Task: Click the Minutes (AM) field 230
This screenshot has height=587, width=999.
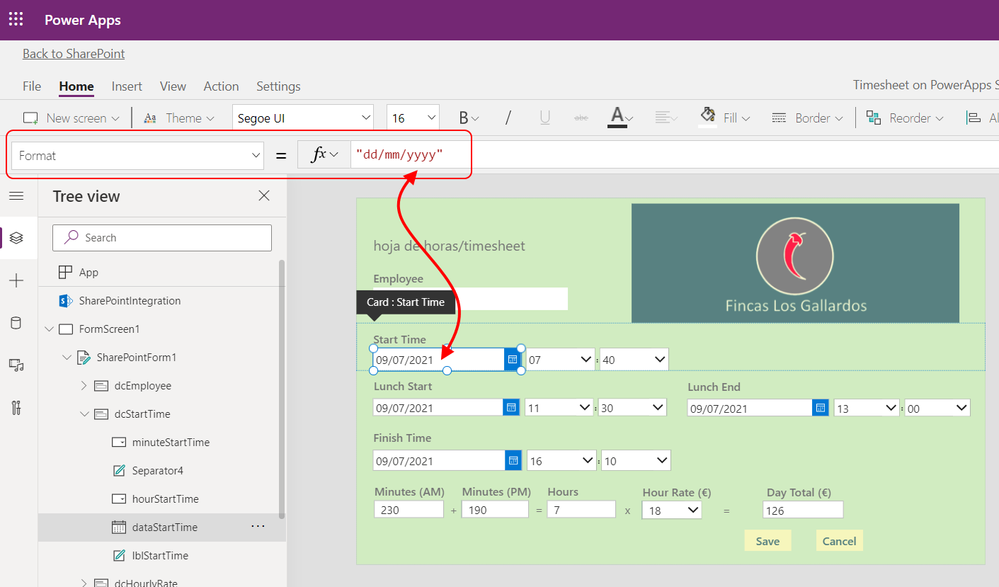Action: [408, 510]
